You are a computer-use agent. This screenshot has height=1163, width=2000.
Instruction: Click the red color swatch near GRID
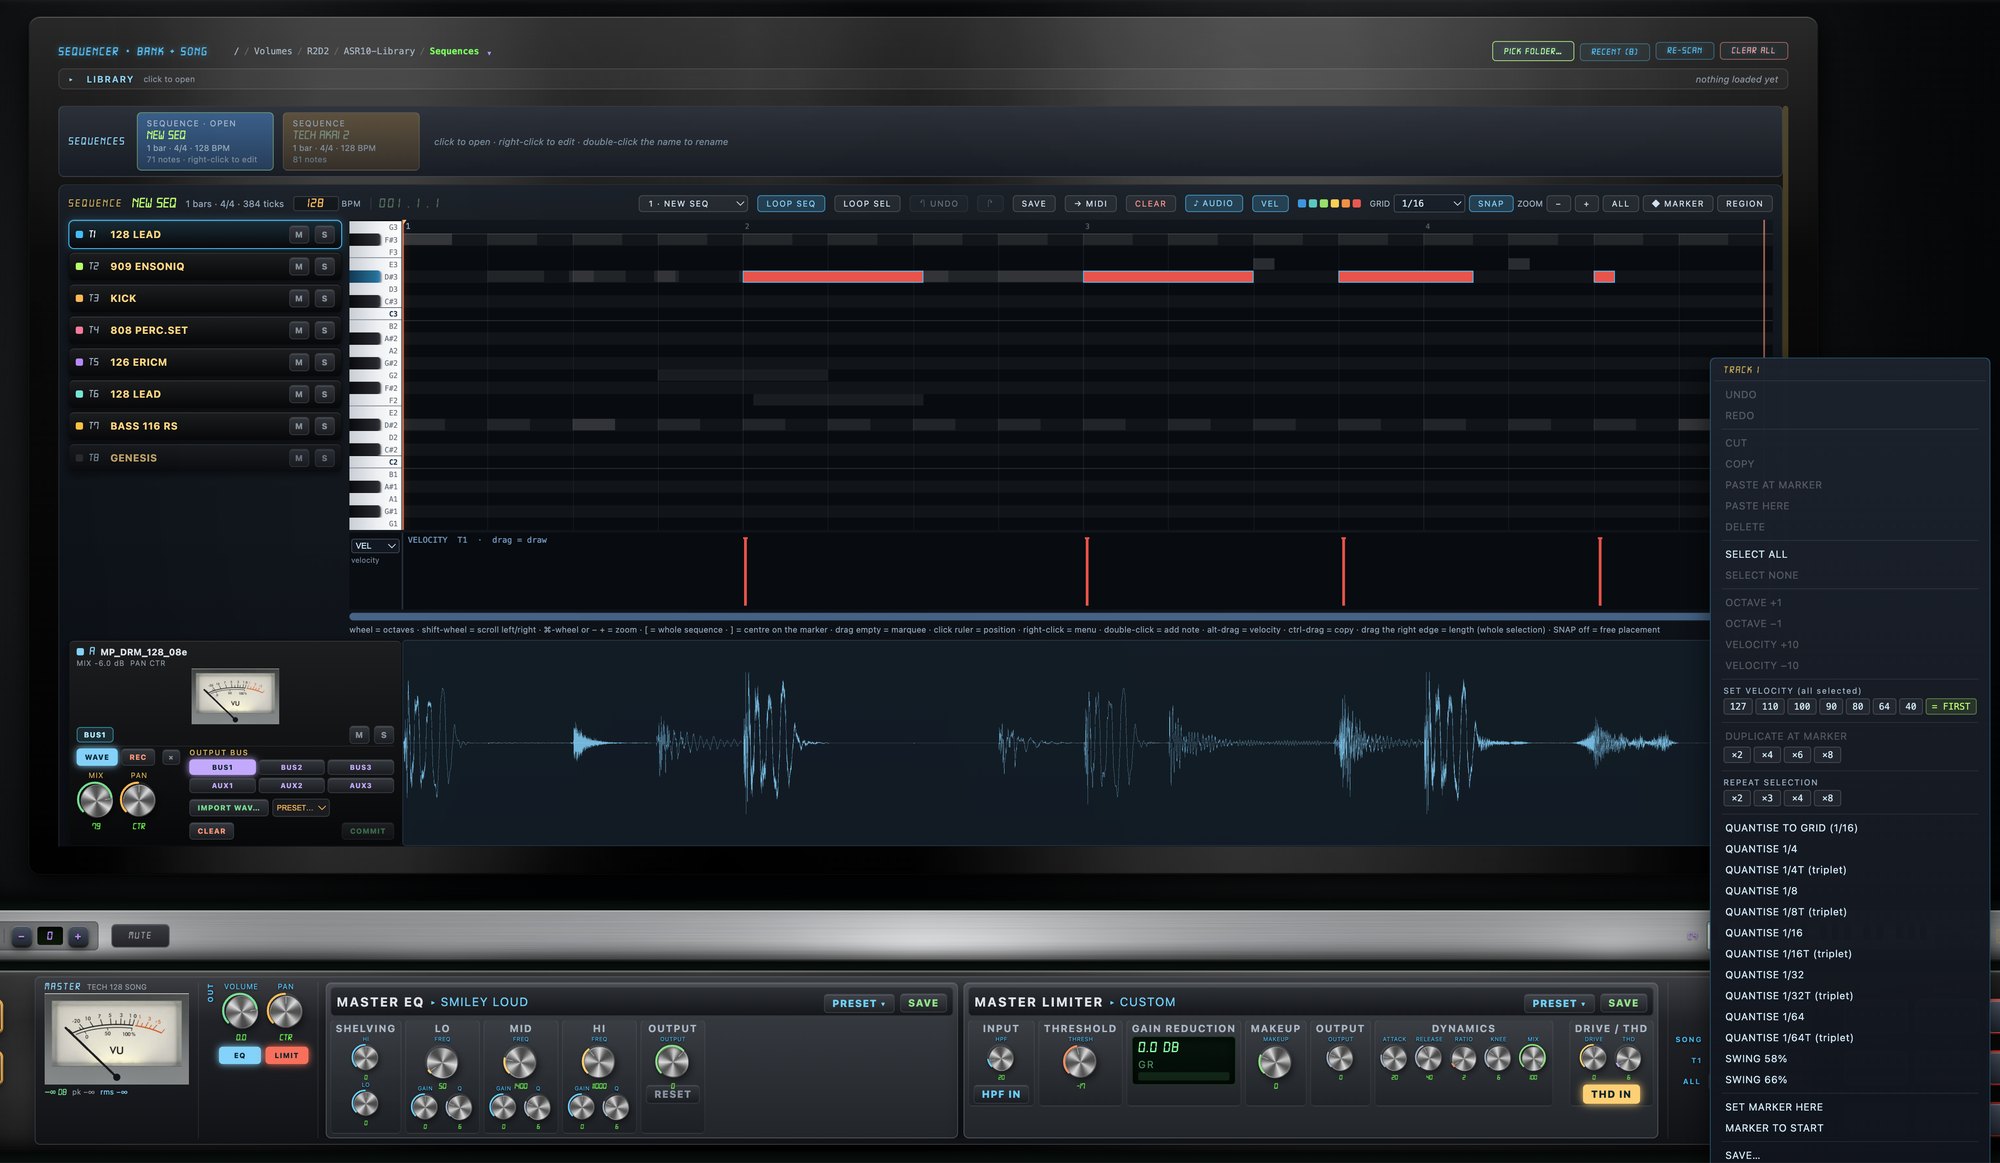click(1357, 203)
